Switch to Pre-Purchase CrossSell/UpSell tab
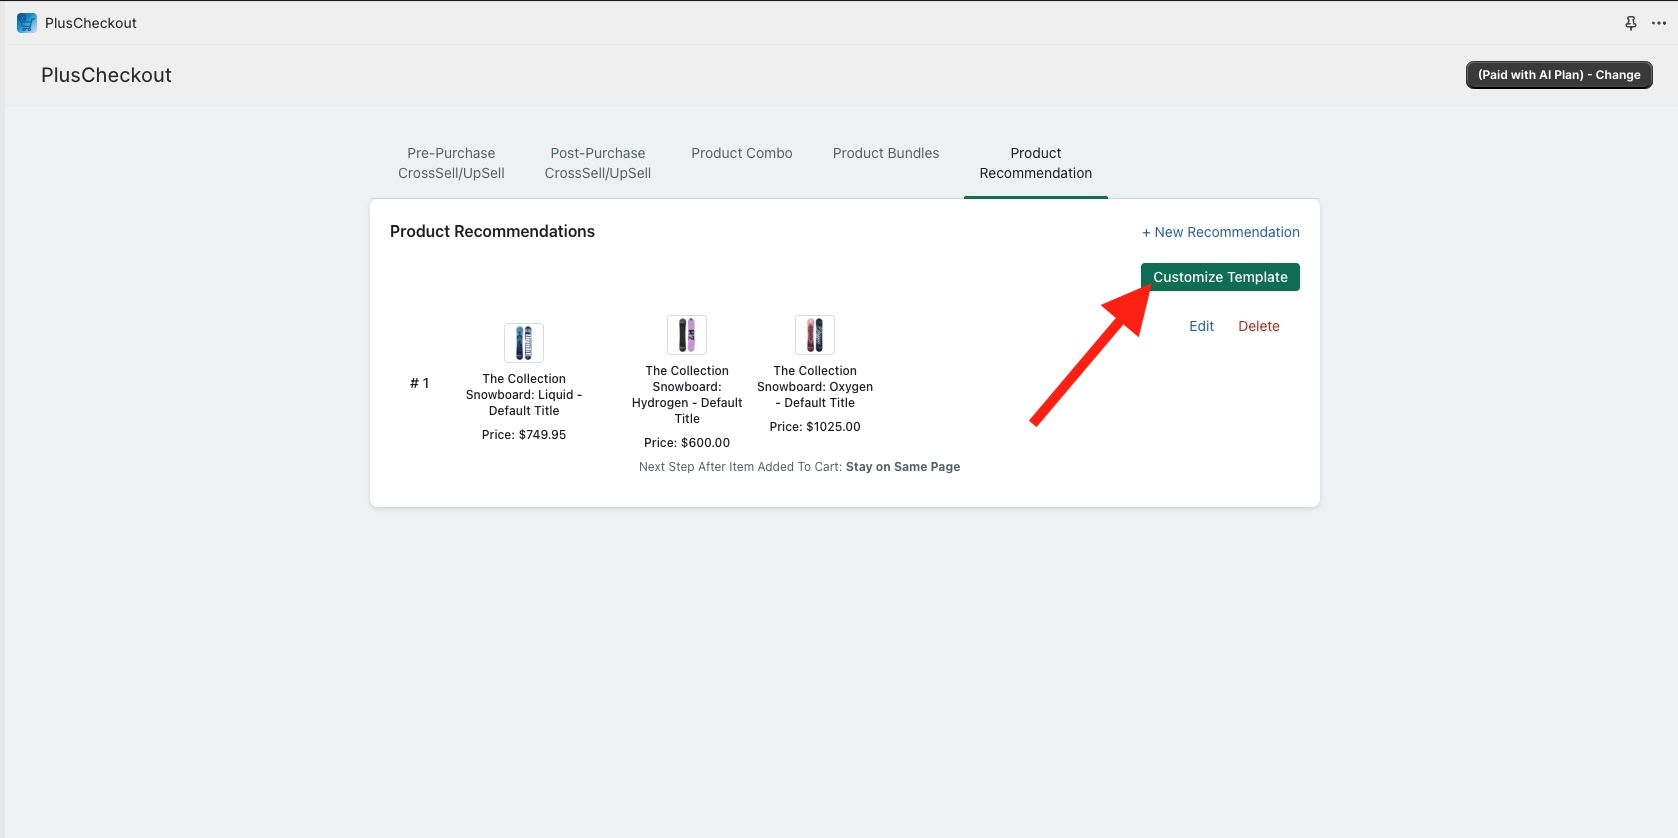 451,163
